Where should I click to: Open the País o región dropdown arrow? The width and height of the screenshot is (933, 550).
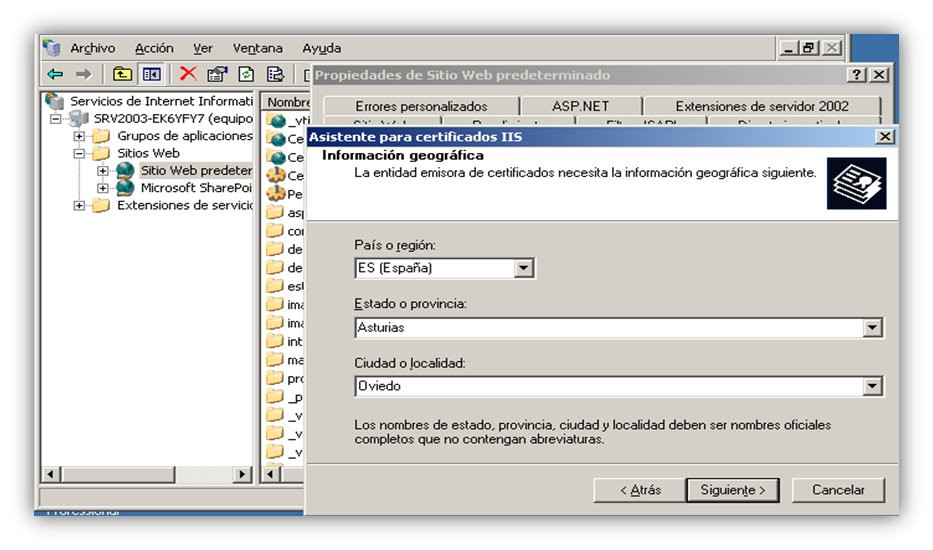click(x=523, y=268)
